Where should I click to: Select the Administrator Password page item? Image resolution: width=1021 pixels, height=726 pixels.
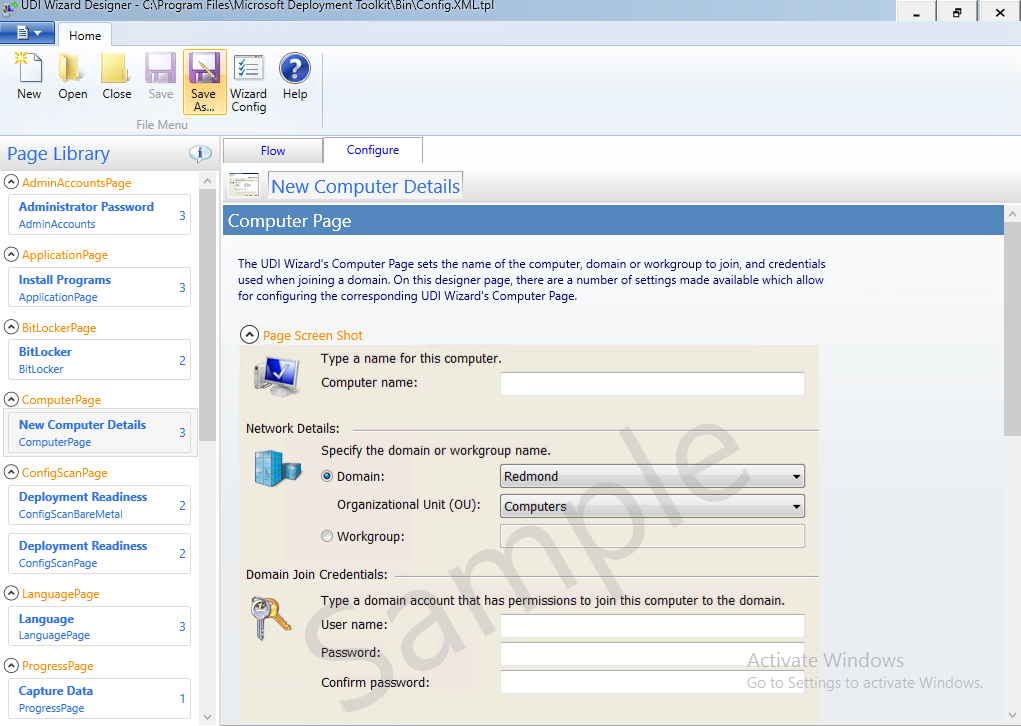point(99,215)
